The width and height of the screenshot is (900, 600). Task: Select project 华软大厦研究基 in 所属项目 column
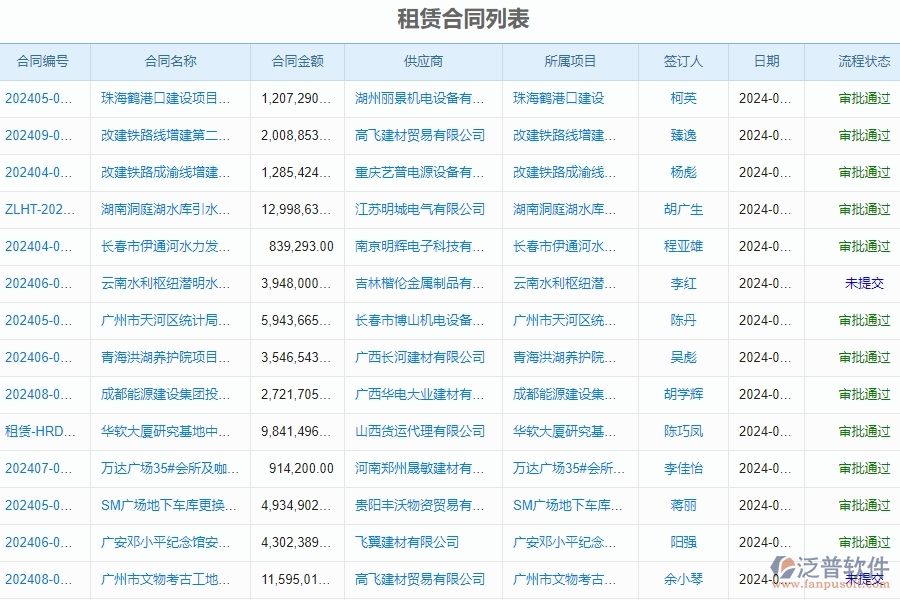coord(567,431)
